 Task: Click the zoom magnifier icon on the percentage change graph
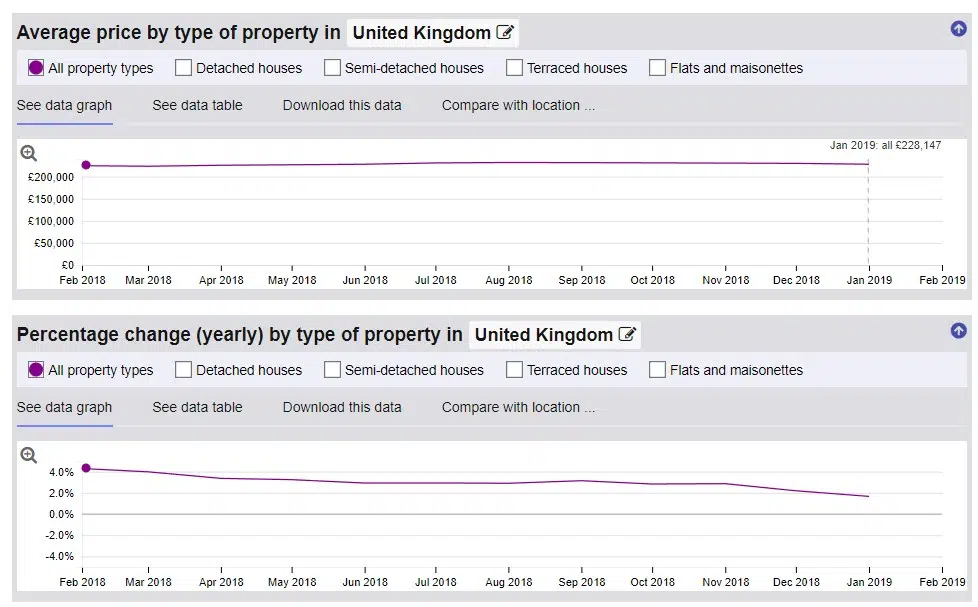29,455
